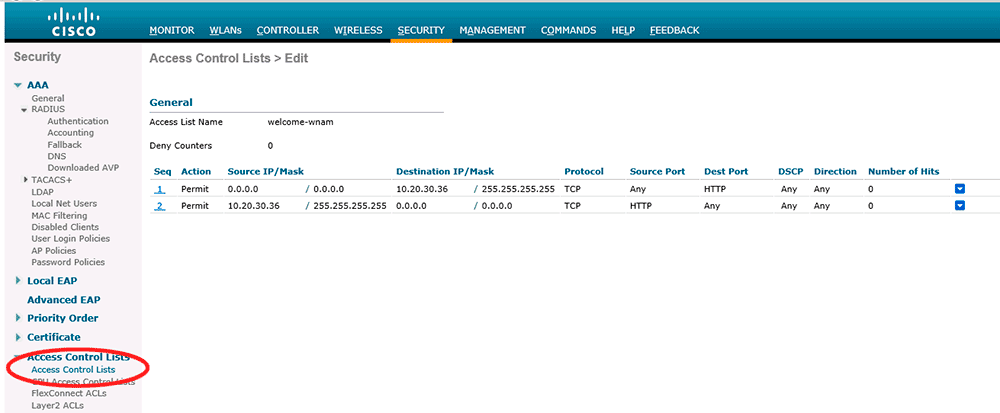
Task: Select Access Control Lists sidebar link
Action: [73, 370]
